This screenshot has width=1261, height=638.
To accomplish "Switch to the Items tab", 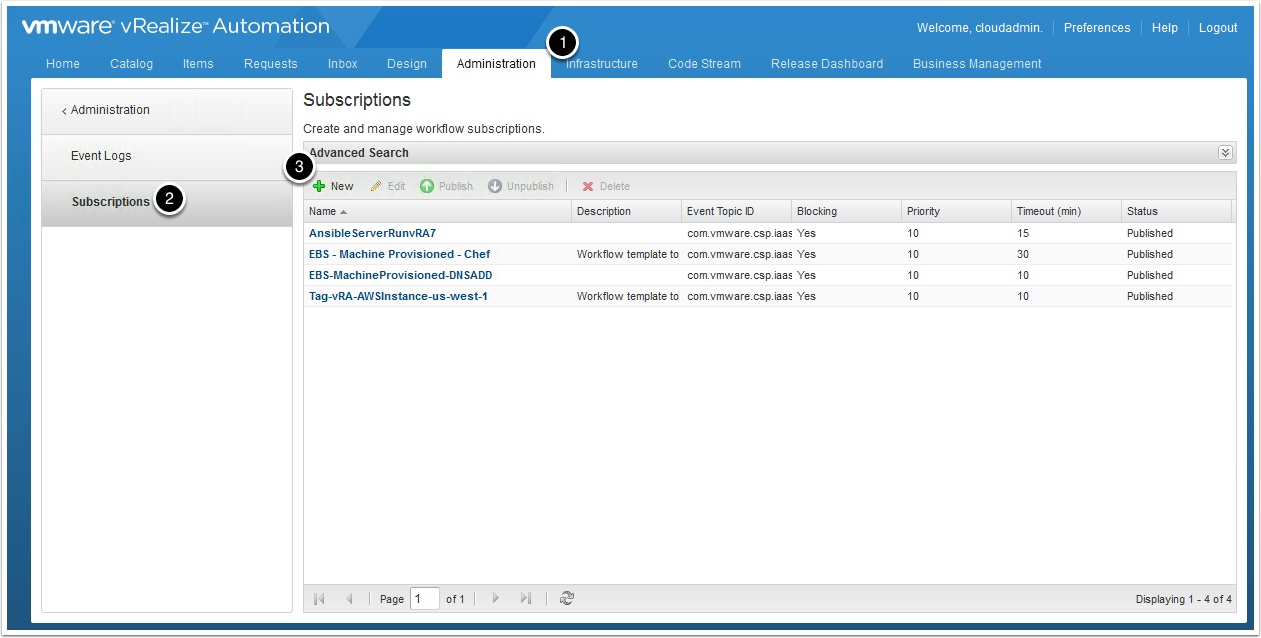I will pos(198,64).
